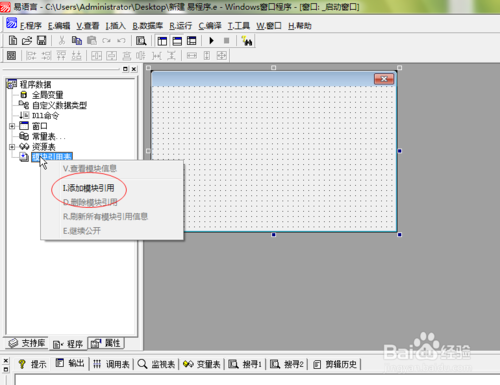Select Dll命令 in the tree
Screen dimensions: 500x385
[45, 116]
